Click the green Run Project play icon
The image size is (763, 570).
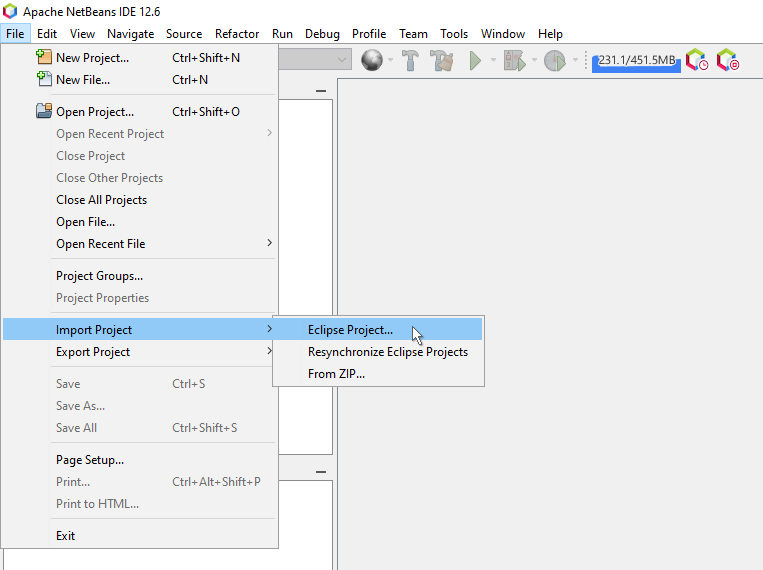tap(475, 60)
